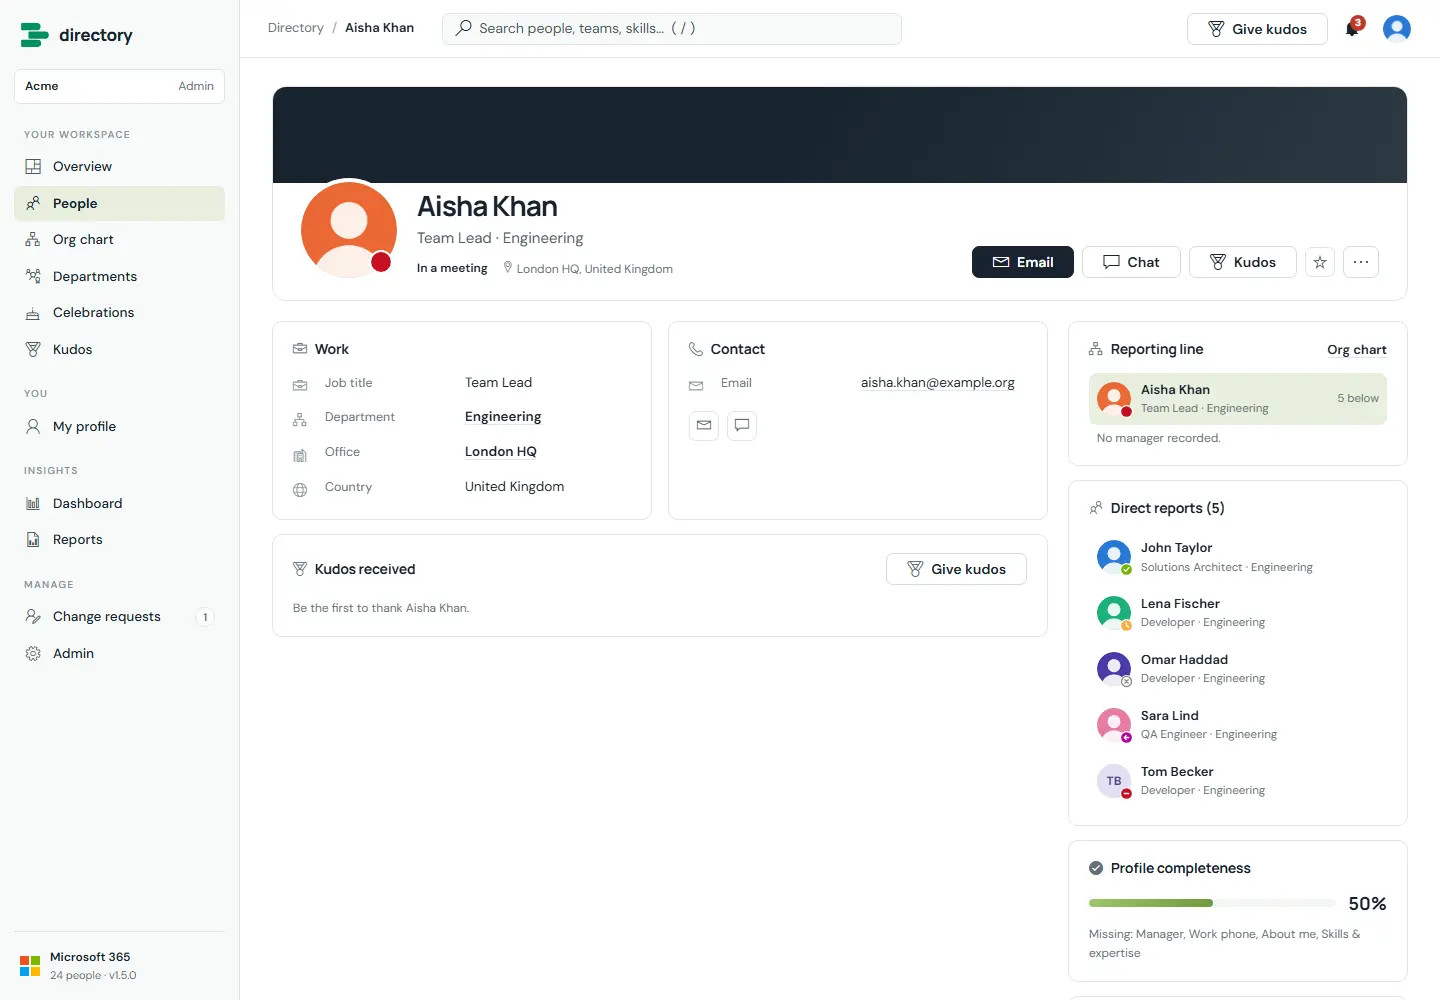Open Sara Lind's profile
Image resolution: width=1440 pixels, height=1000 pixels.
[1238, 724]
